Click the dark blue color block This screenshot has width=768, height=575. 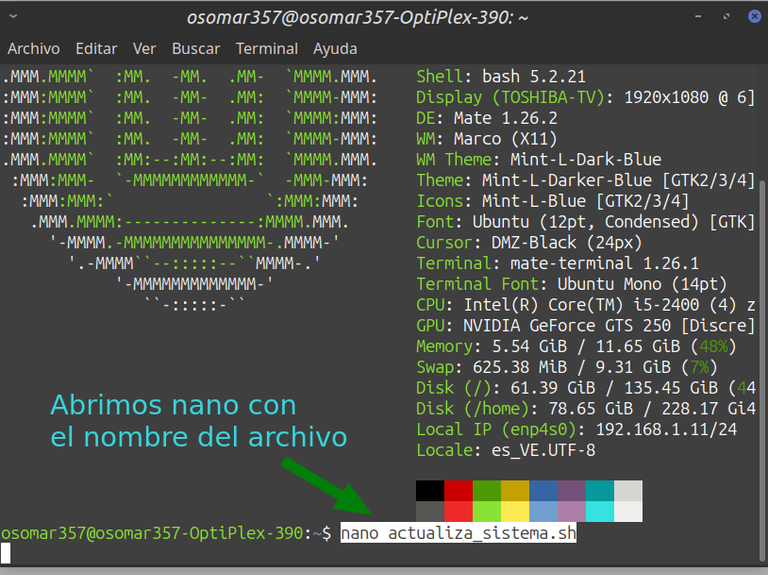[x=544, y=490]
